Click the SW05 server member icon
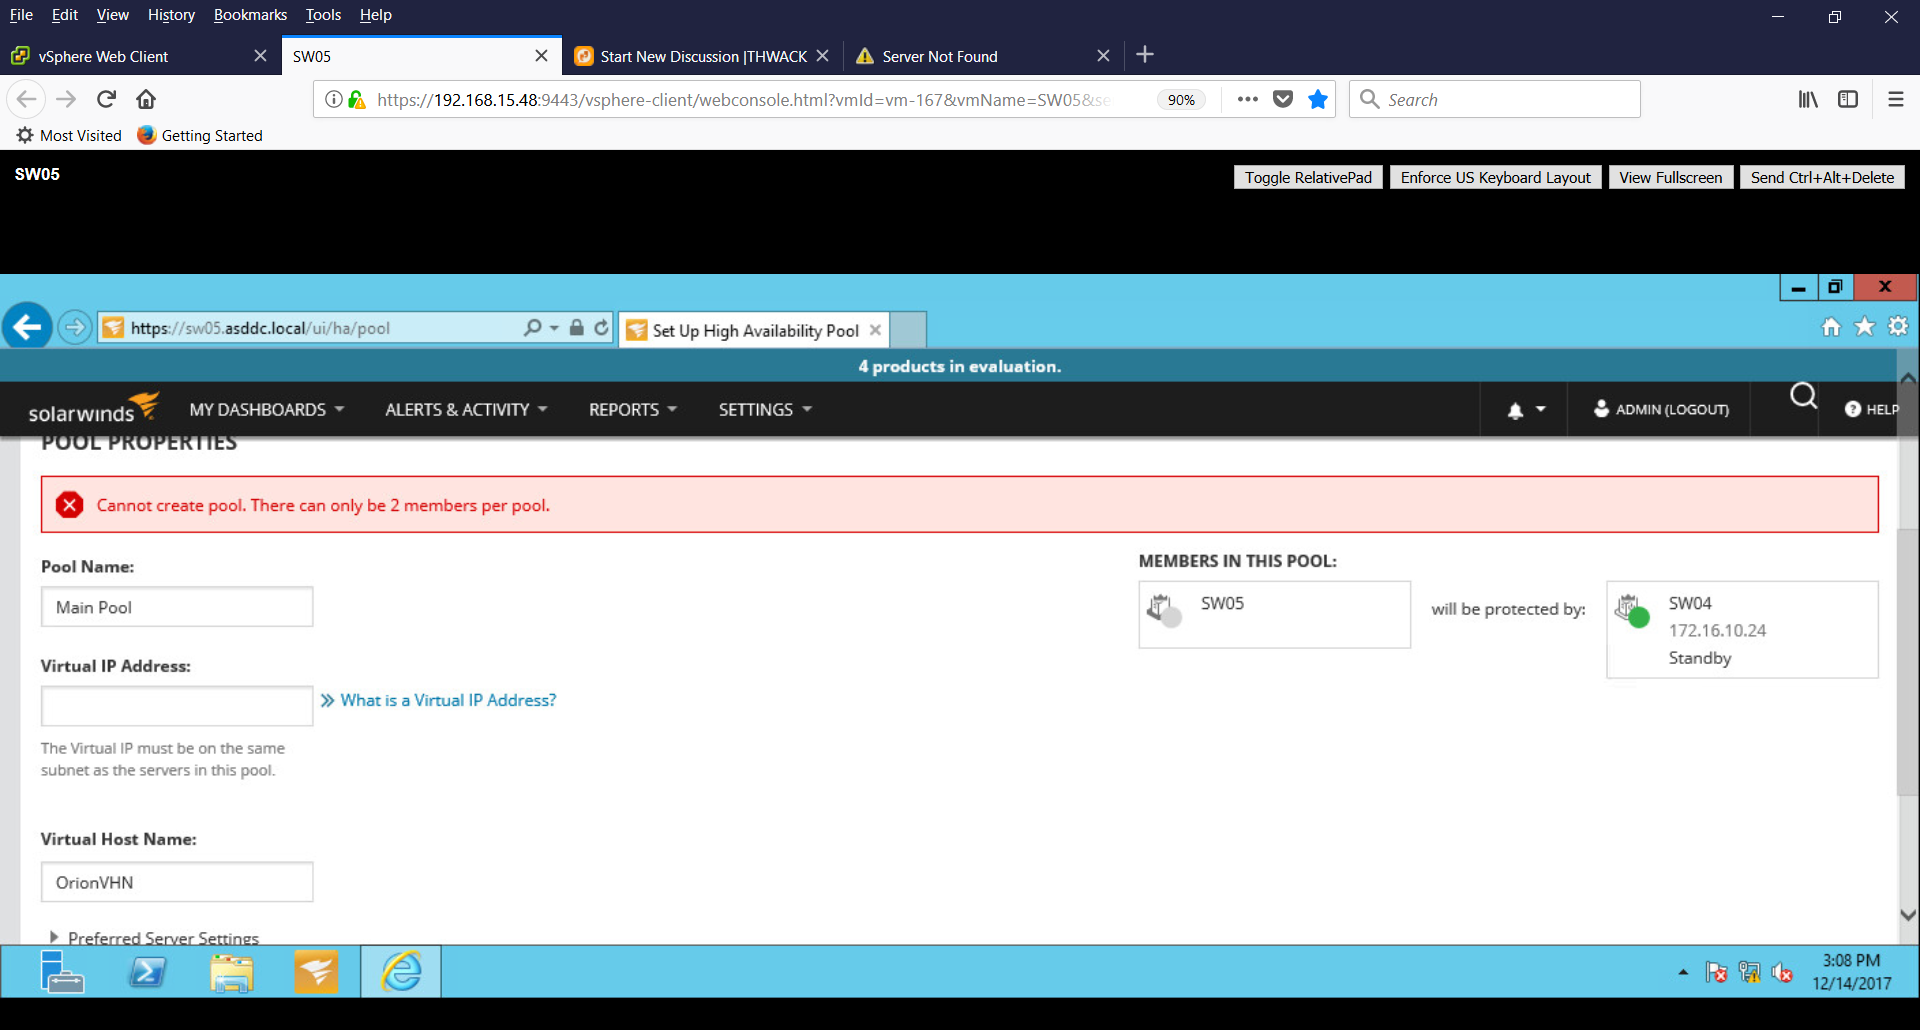This screenshot has width=1920, height=1030. click(x=1163, y=609)
